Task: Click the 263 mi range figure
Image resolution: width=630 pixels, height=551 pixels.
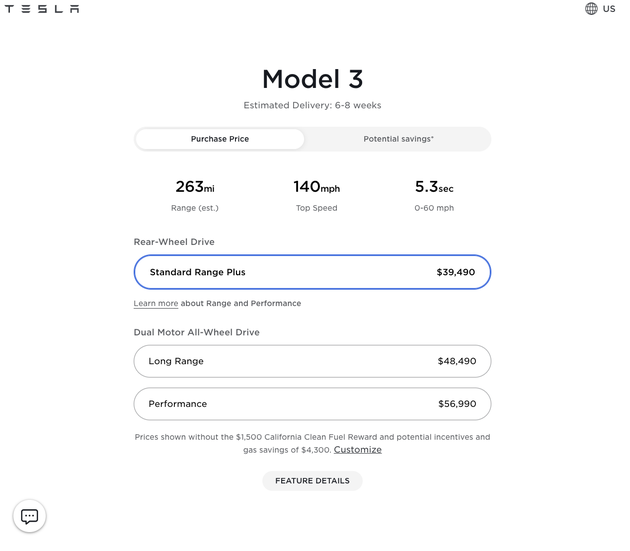Action: 195,187
